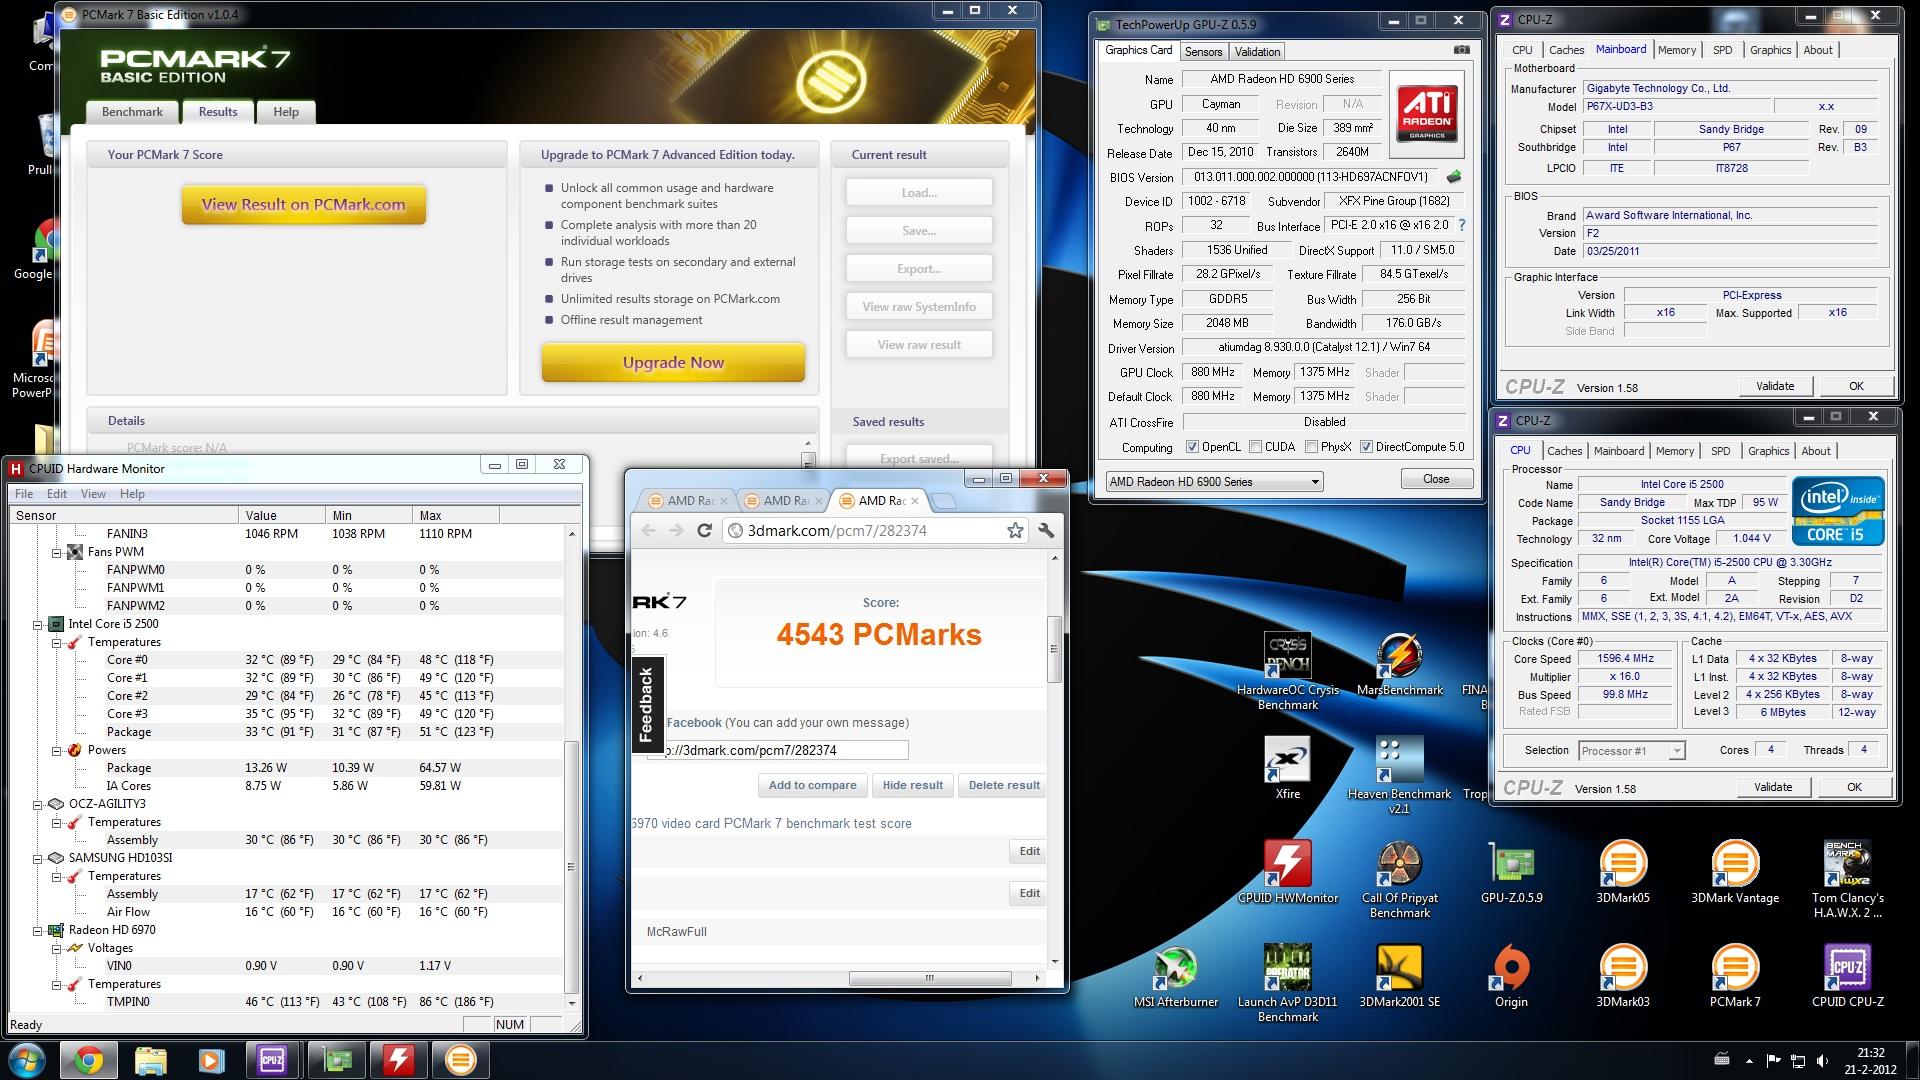Image resolution: width=1920 pixels, height=1080 pixels.
Task: Toggle the DirectCompute 5.0 checkbox
Action: click(1366, 447)
